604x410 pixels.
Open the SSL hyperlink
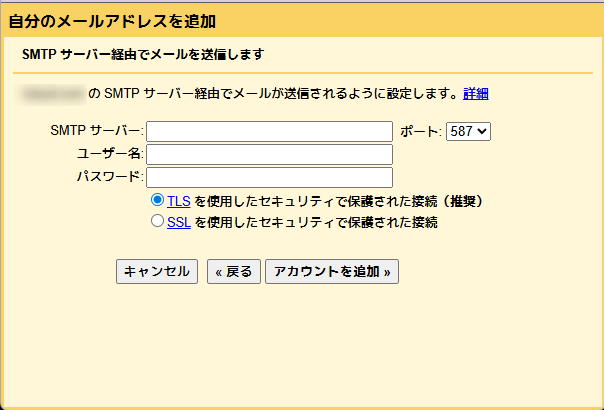pos(179,222)
